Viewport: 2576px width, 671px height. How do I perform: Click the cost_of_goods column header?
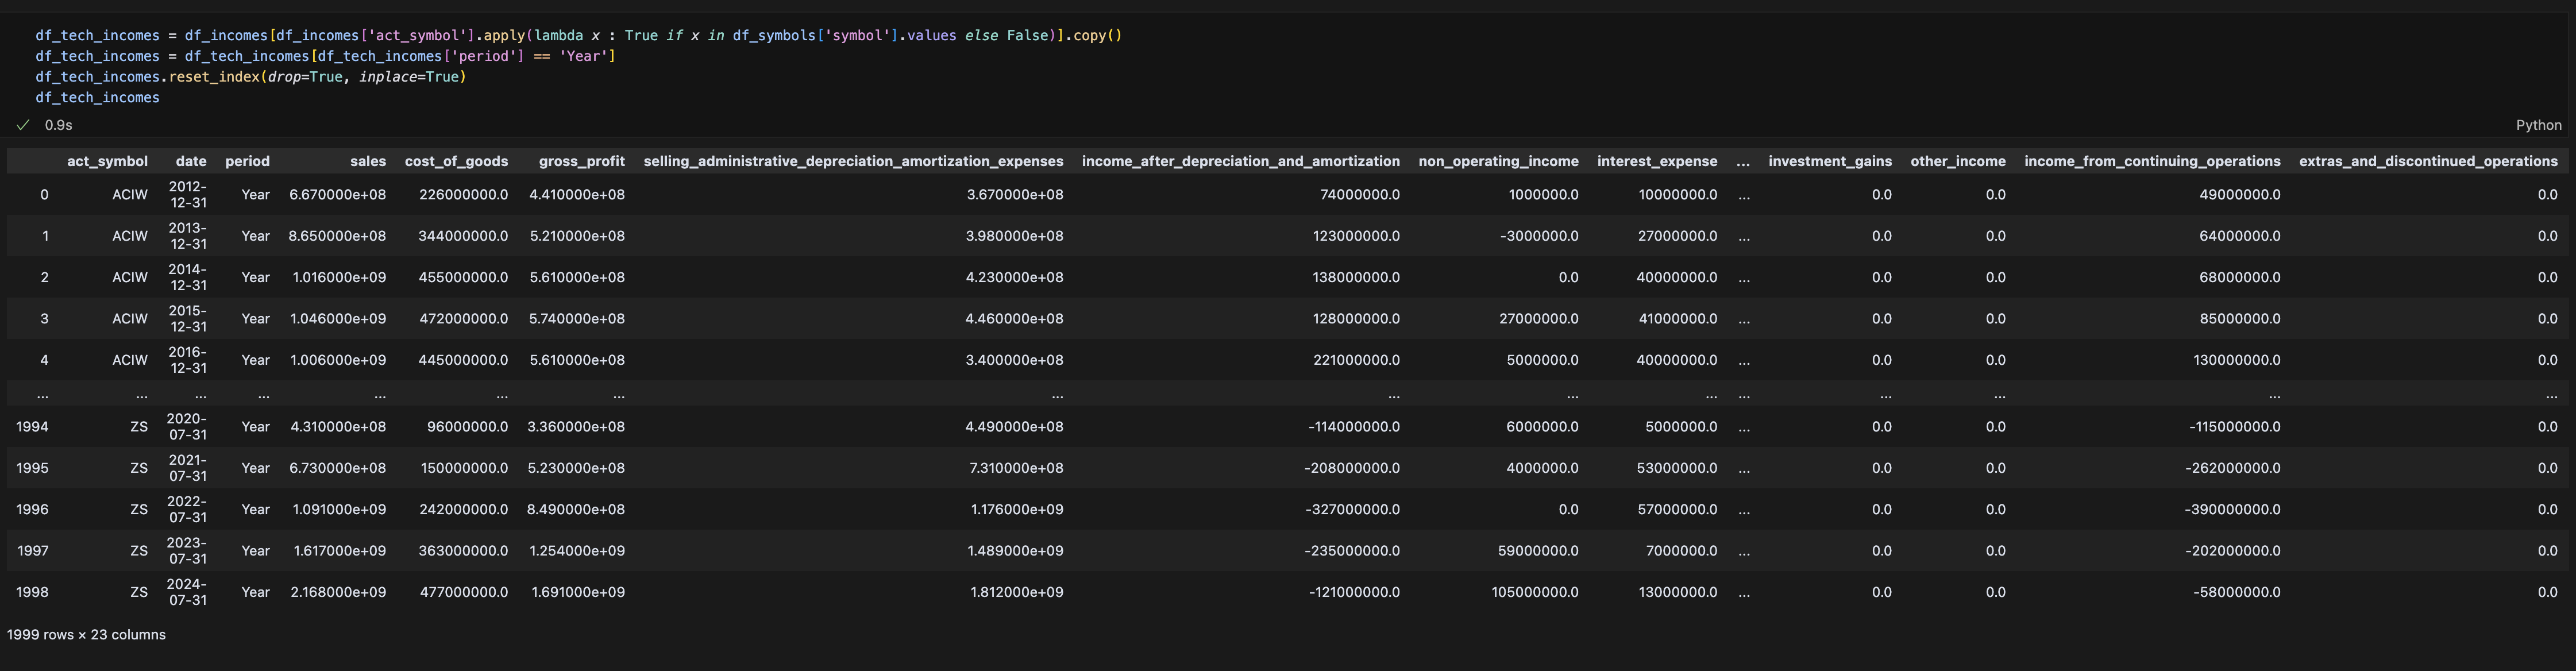pyautogui.click(x=456, y=161)
